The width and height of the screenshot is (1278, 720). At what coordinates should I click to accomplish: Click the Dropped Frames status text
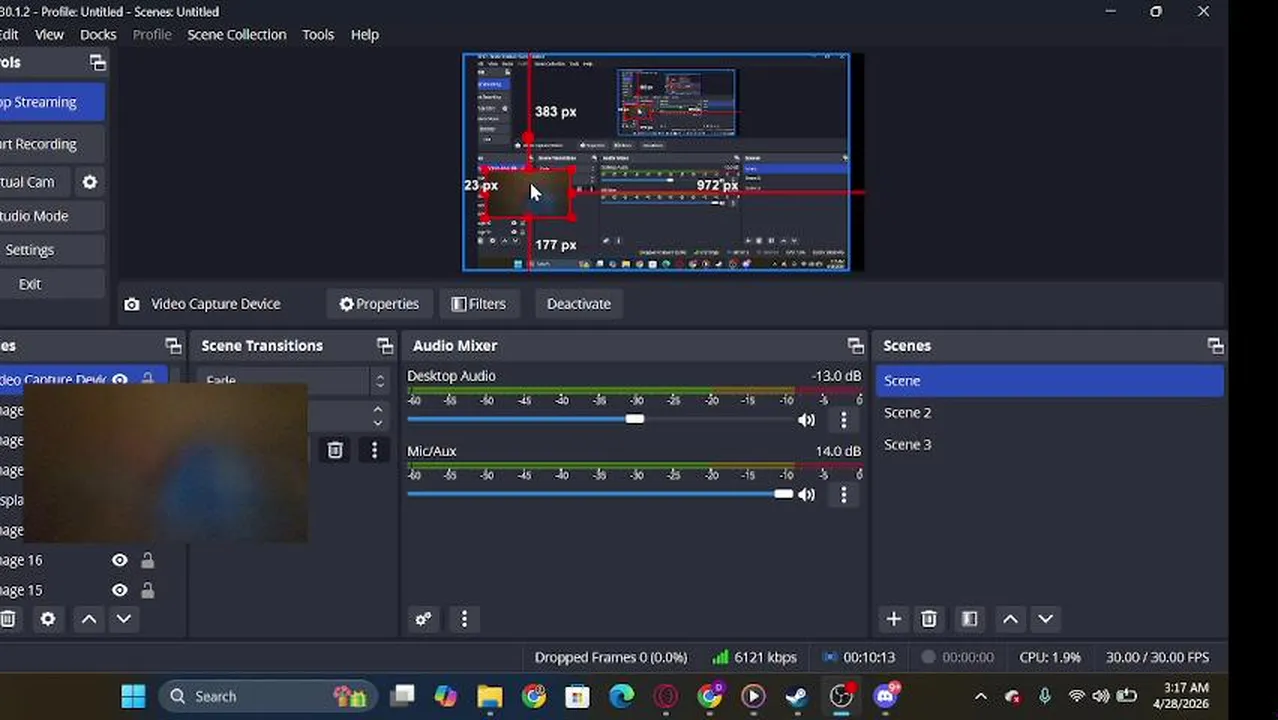611,657
